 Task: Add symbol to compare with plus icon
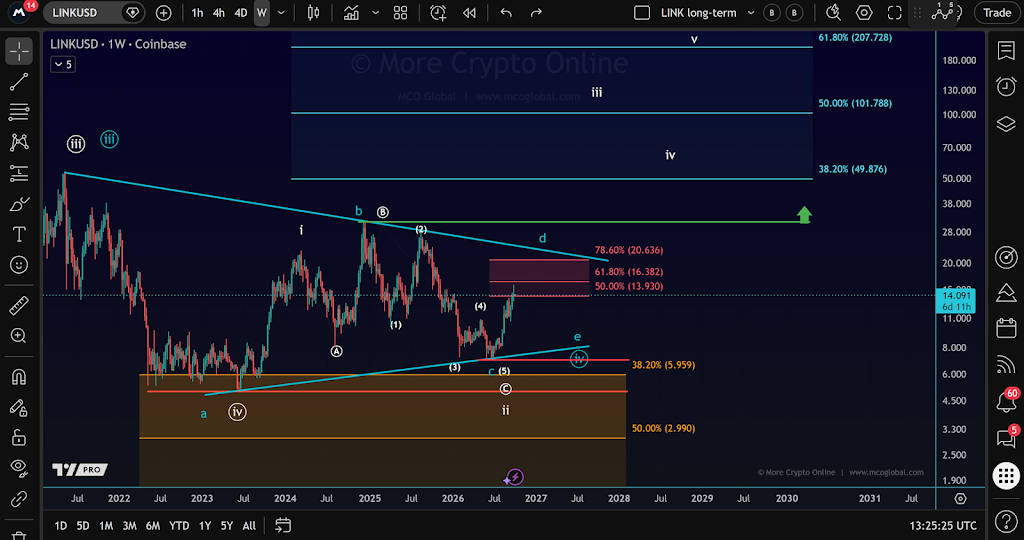point(163,12)
